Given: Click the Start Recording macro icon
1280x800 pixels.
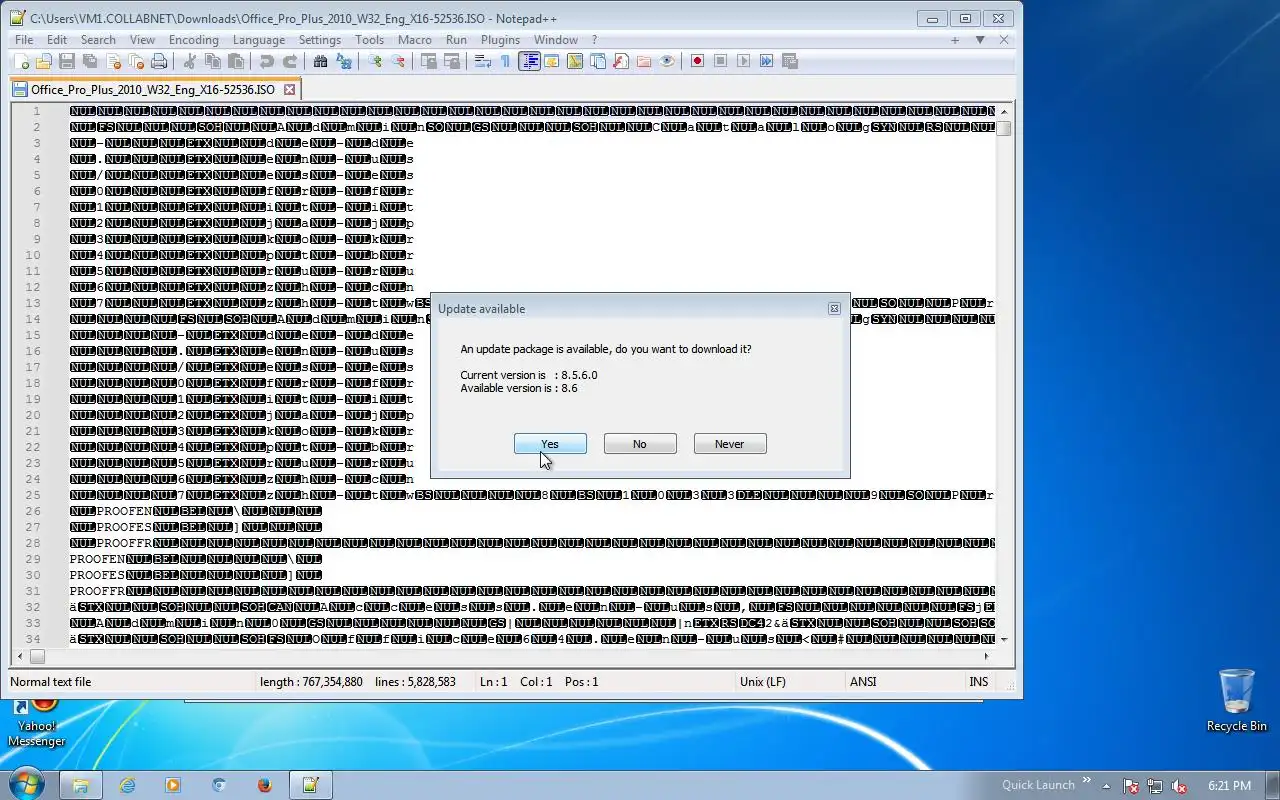Looking at the screenshot, I should [697, 61].
